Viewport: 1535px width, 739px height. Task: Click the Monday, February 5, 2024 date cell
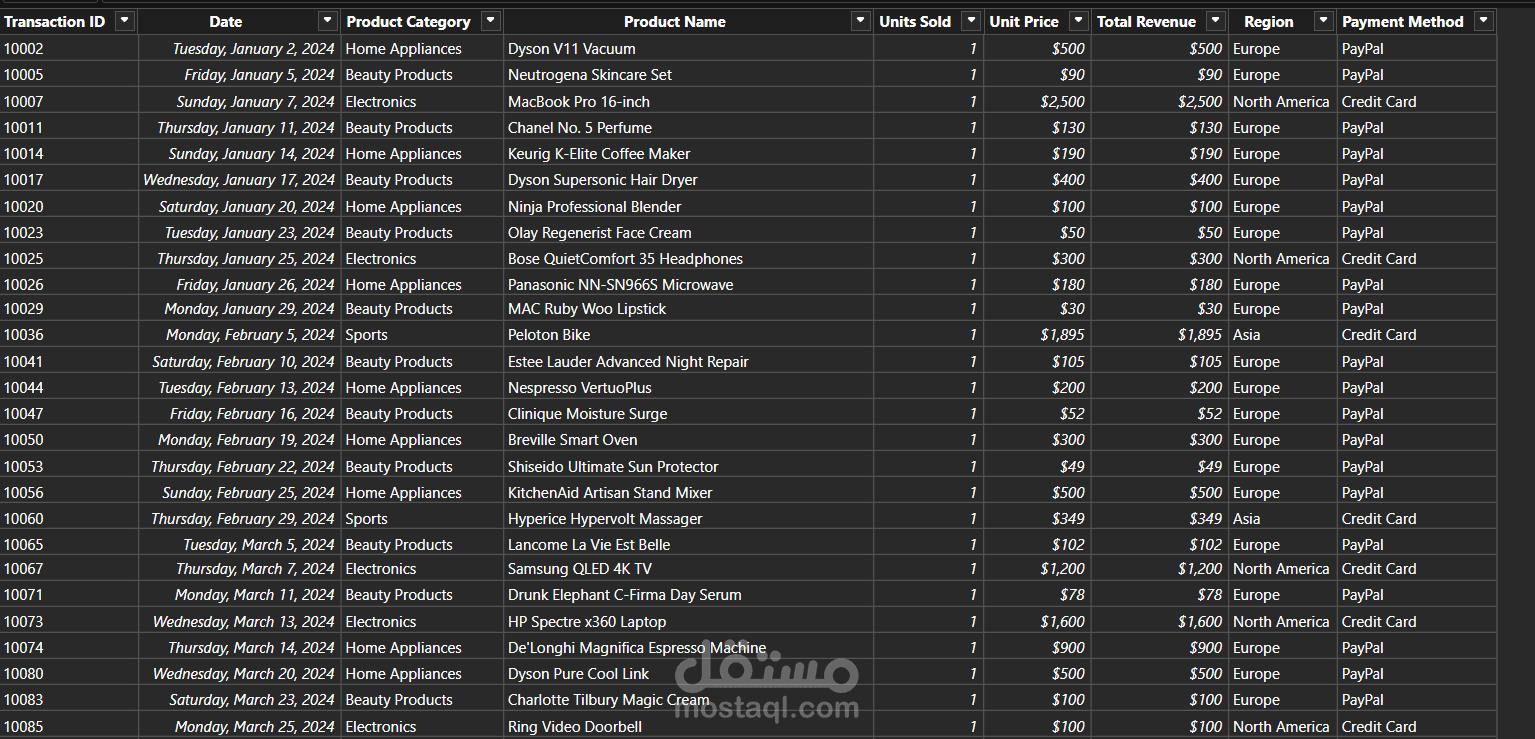(x=239, y=335)
